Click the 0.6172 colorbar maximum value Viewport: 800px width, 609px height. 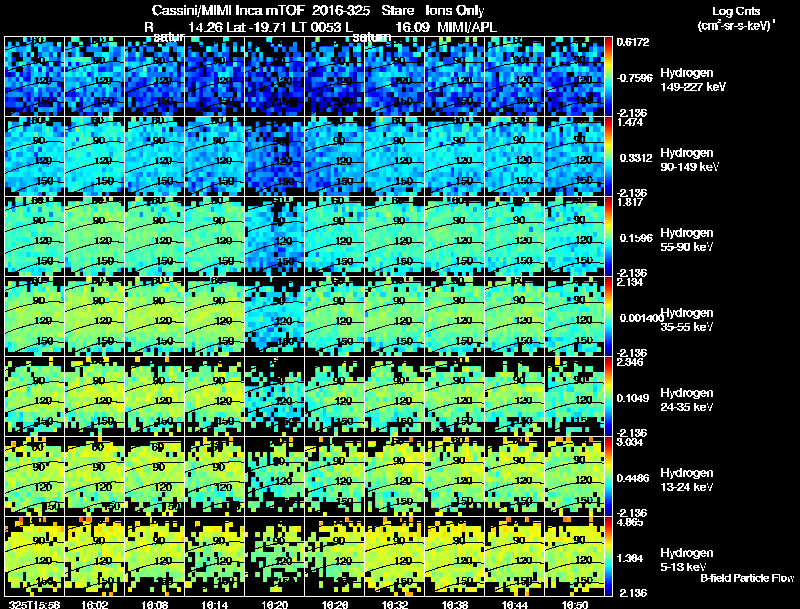pyautogui.click(x=633, y=42)
